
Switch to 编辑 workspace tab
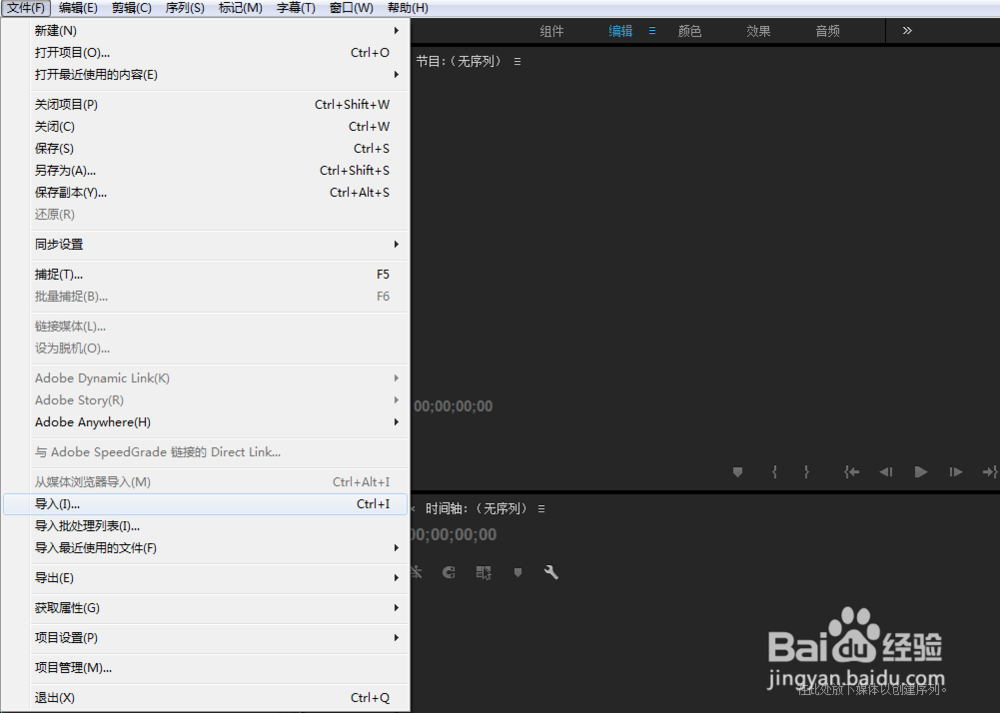(x=621, y=31)
